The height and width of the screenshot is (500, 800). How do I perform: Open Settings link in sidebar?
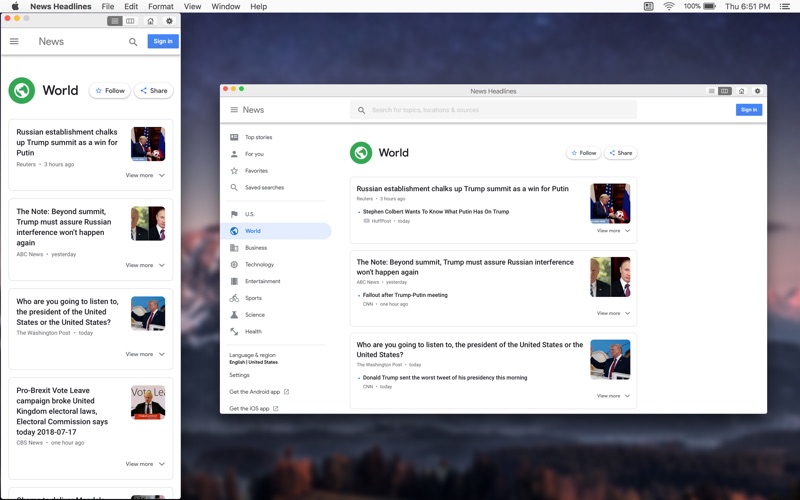[239, 375]
